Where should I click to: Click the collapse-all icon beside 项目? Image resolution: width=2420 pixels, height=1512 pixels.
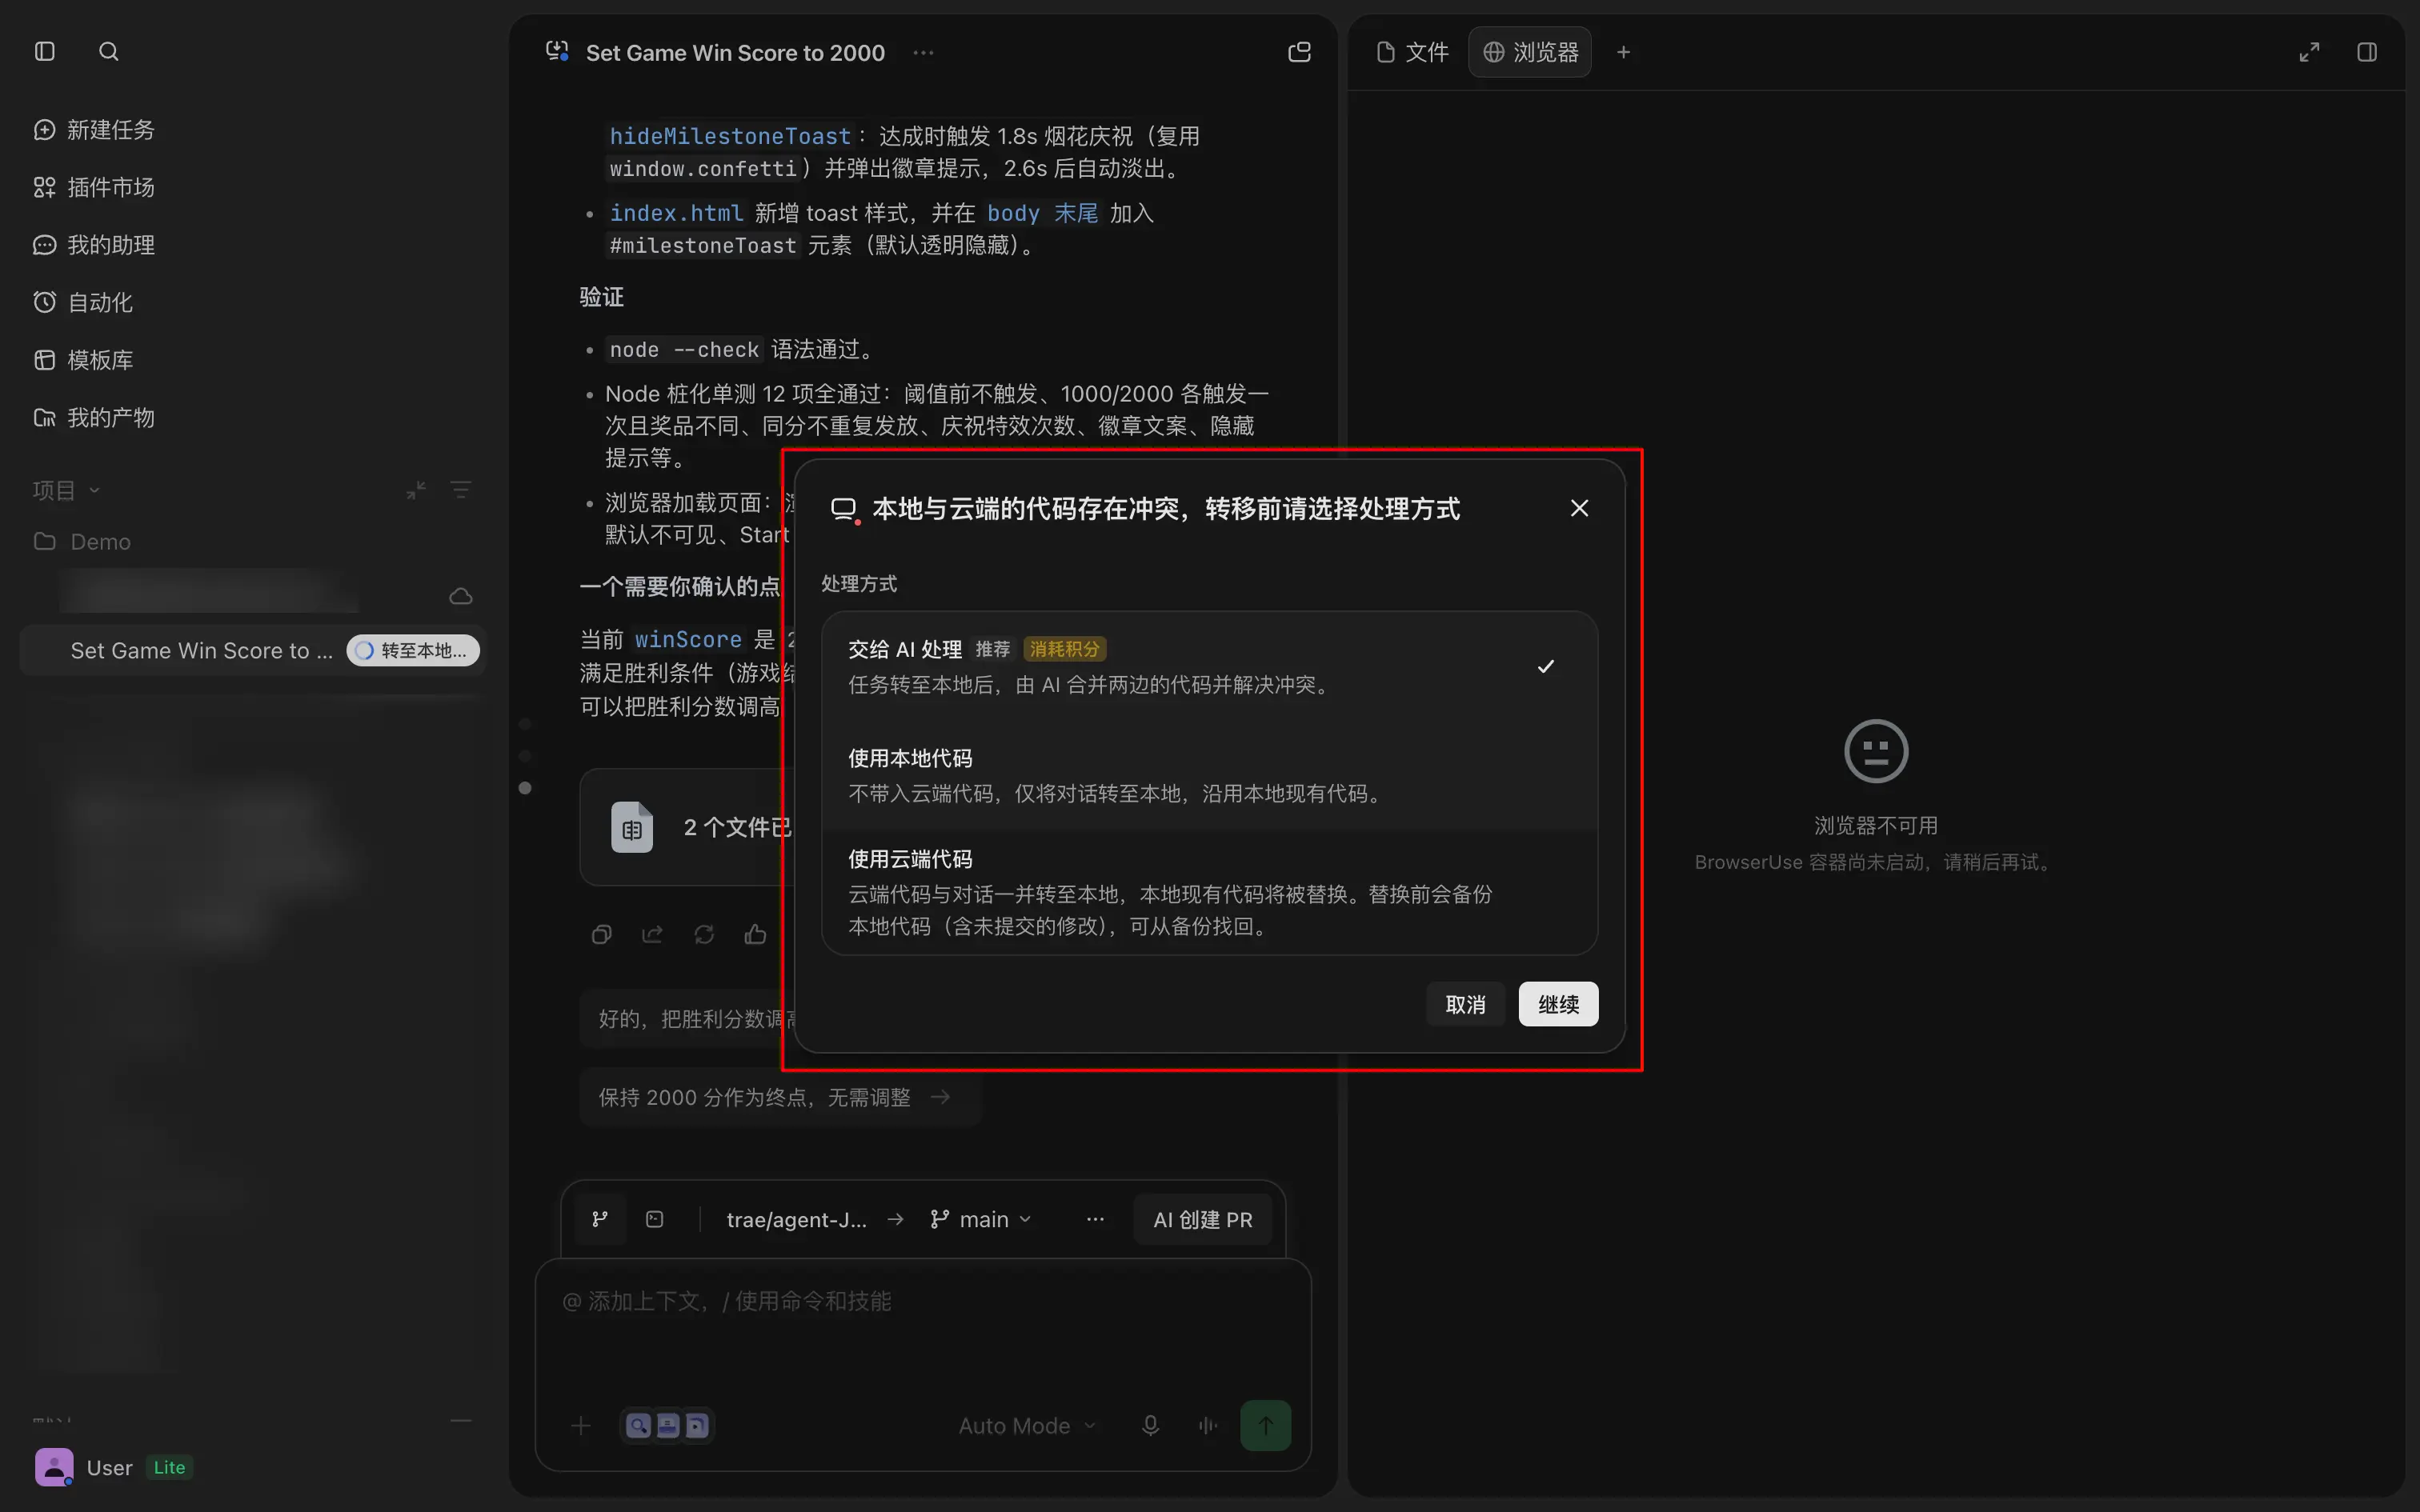coord(416,490)
